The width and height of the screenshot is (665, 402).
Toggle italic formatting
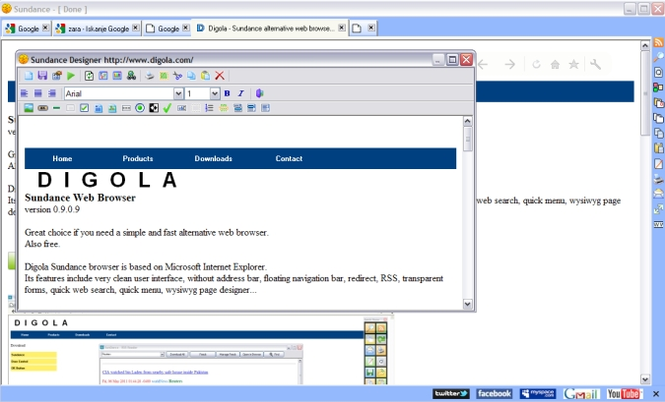[x=241, y=93]
